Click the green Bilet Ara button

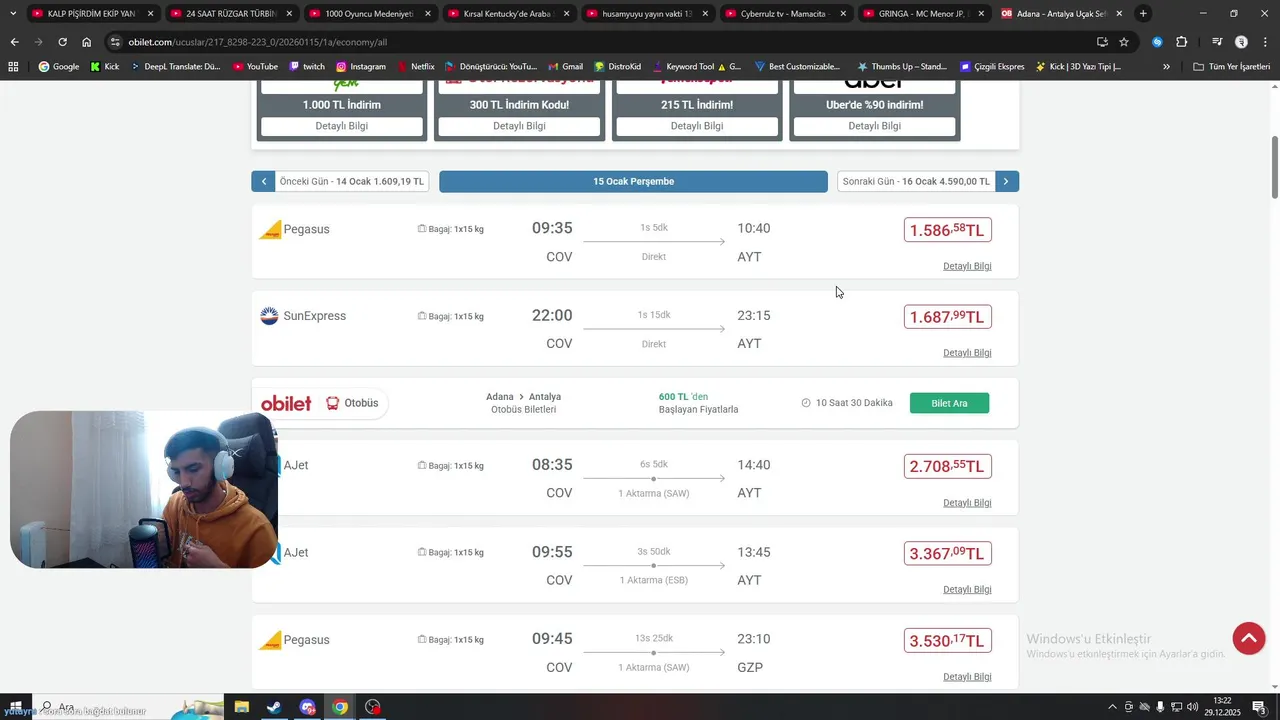pyautogui.click(x=949, y=403)
